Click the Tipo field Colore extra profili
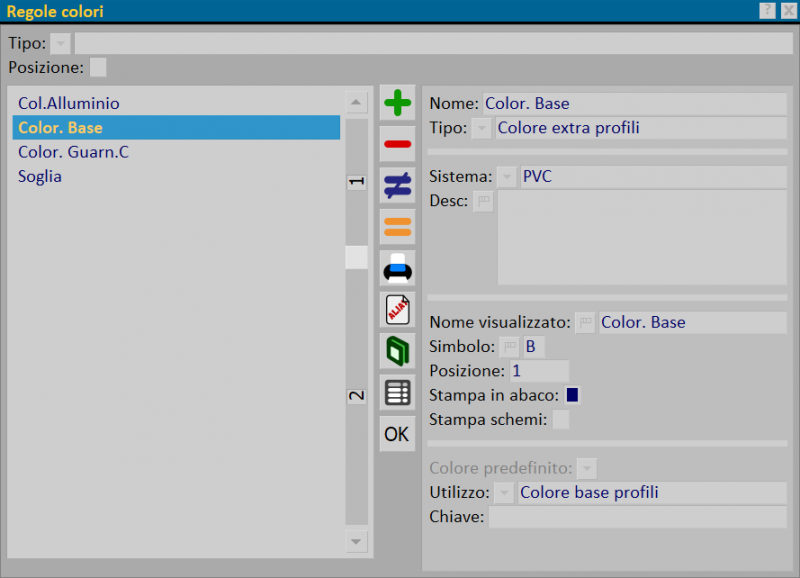 pos(641,128)
